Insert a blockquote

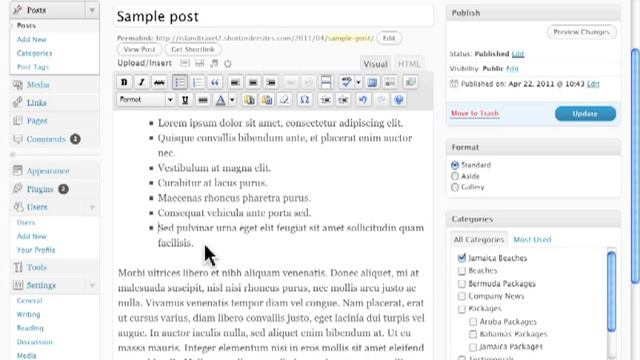tap(215, 82)
